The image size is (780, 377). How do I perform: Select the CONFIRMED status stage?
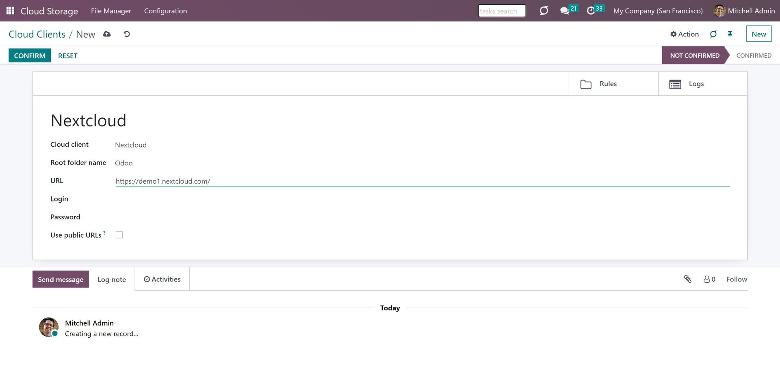[754, 56]
